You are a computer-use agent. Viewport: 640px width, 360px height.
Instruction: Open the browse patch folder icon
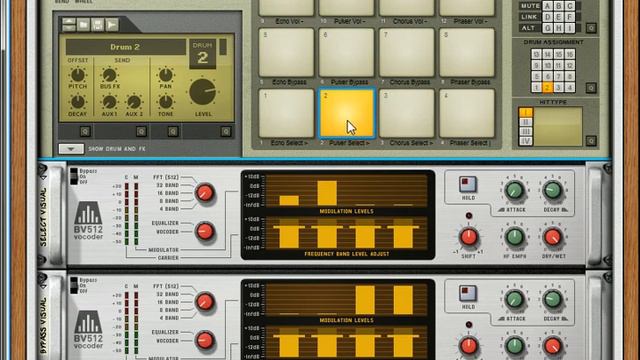pyautogui.click(x=83, y=25)
